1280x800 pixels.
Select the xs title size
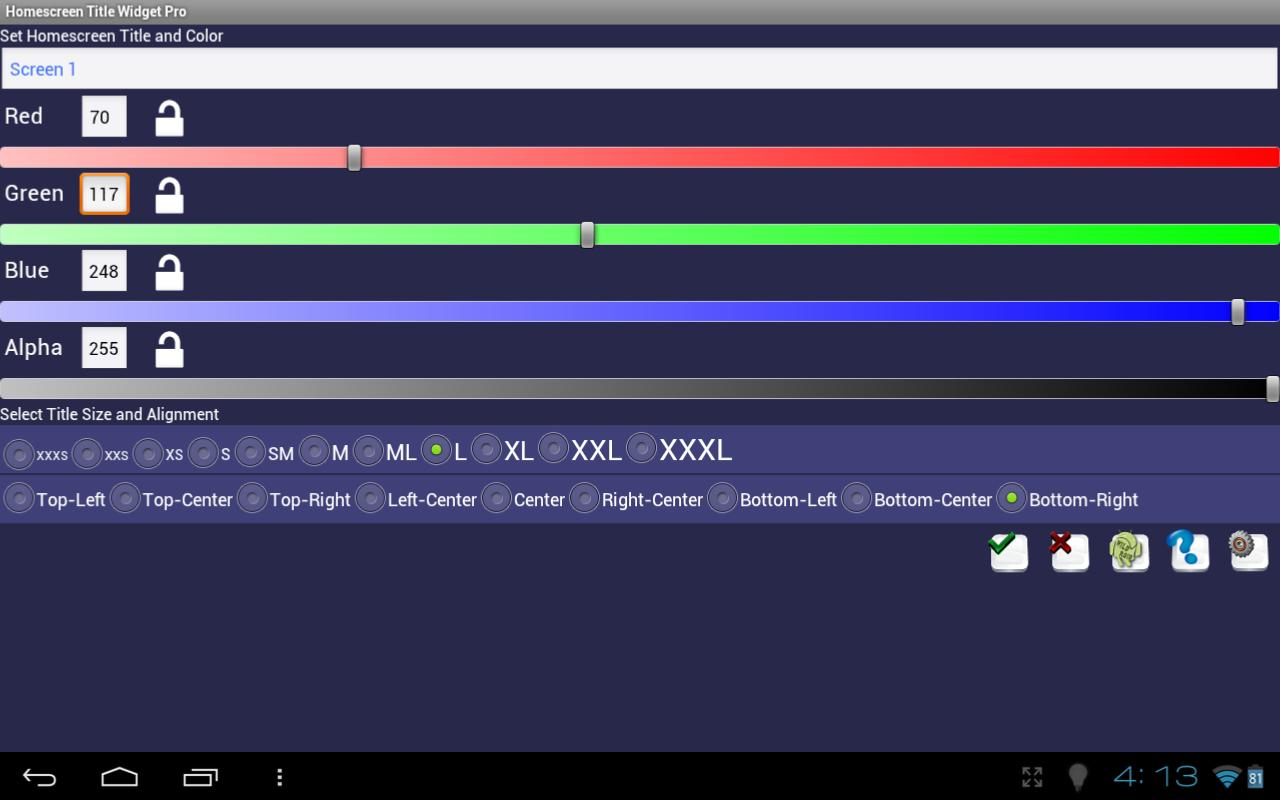coord(158,454)
